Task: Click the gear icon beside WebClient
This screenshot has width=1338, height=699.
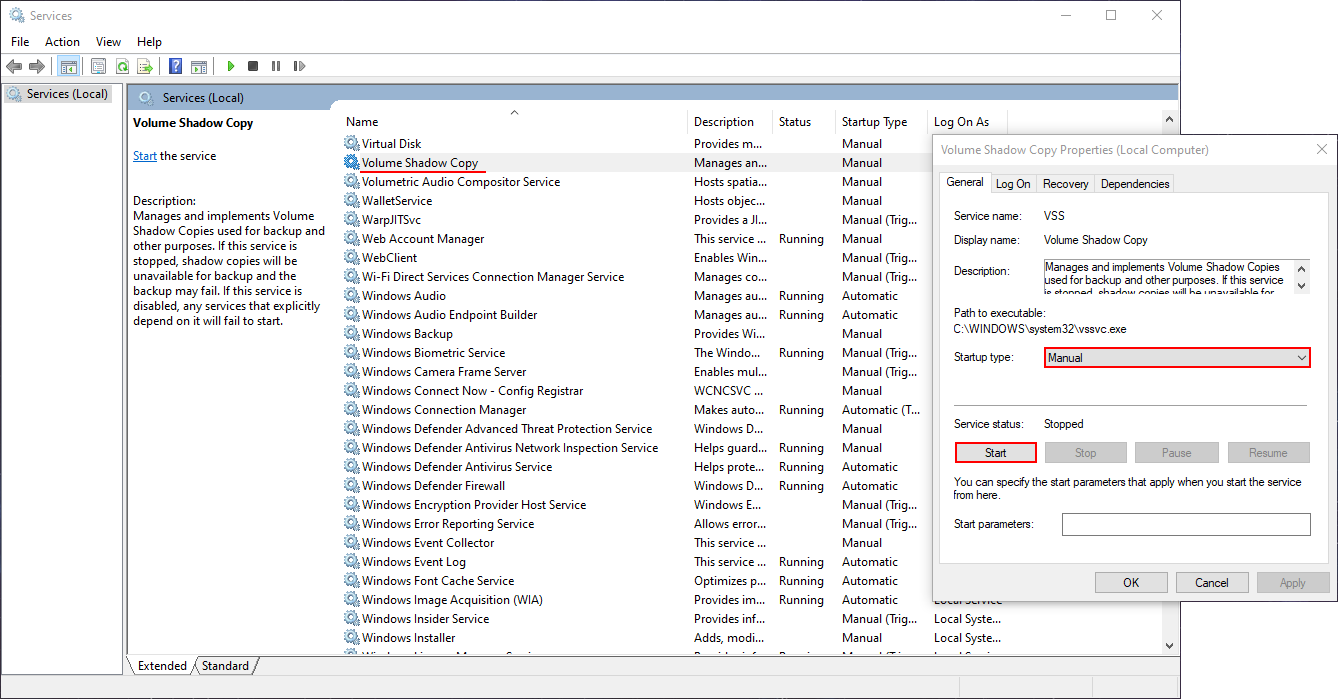Action: pos(351,257)
